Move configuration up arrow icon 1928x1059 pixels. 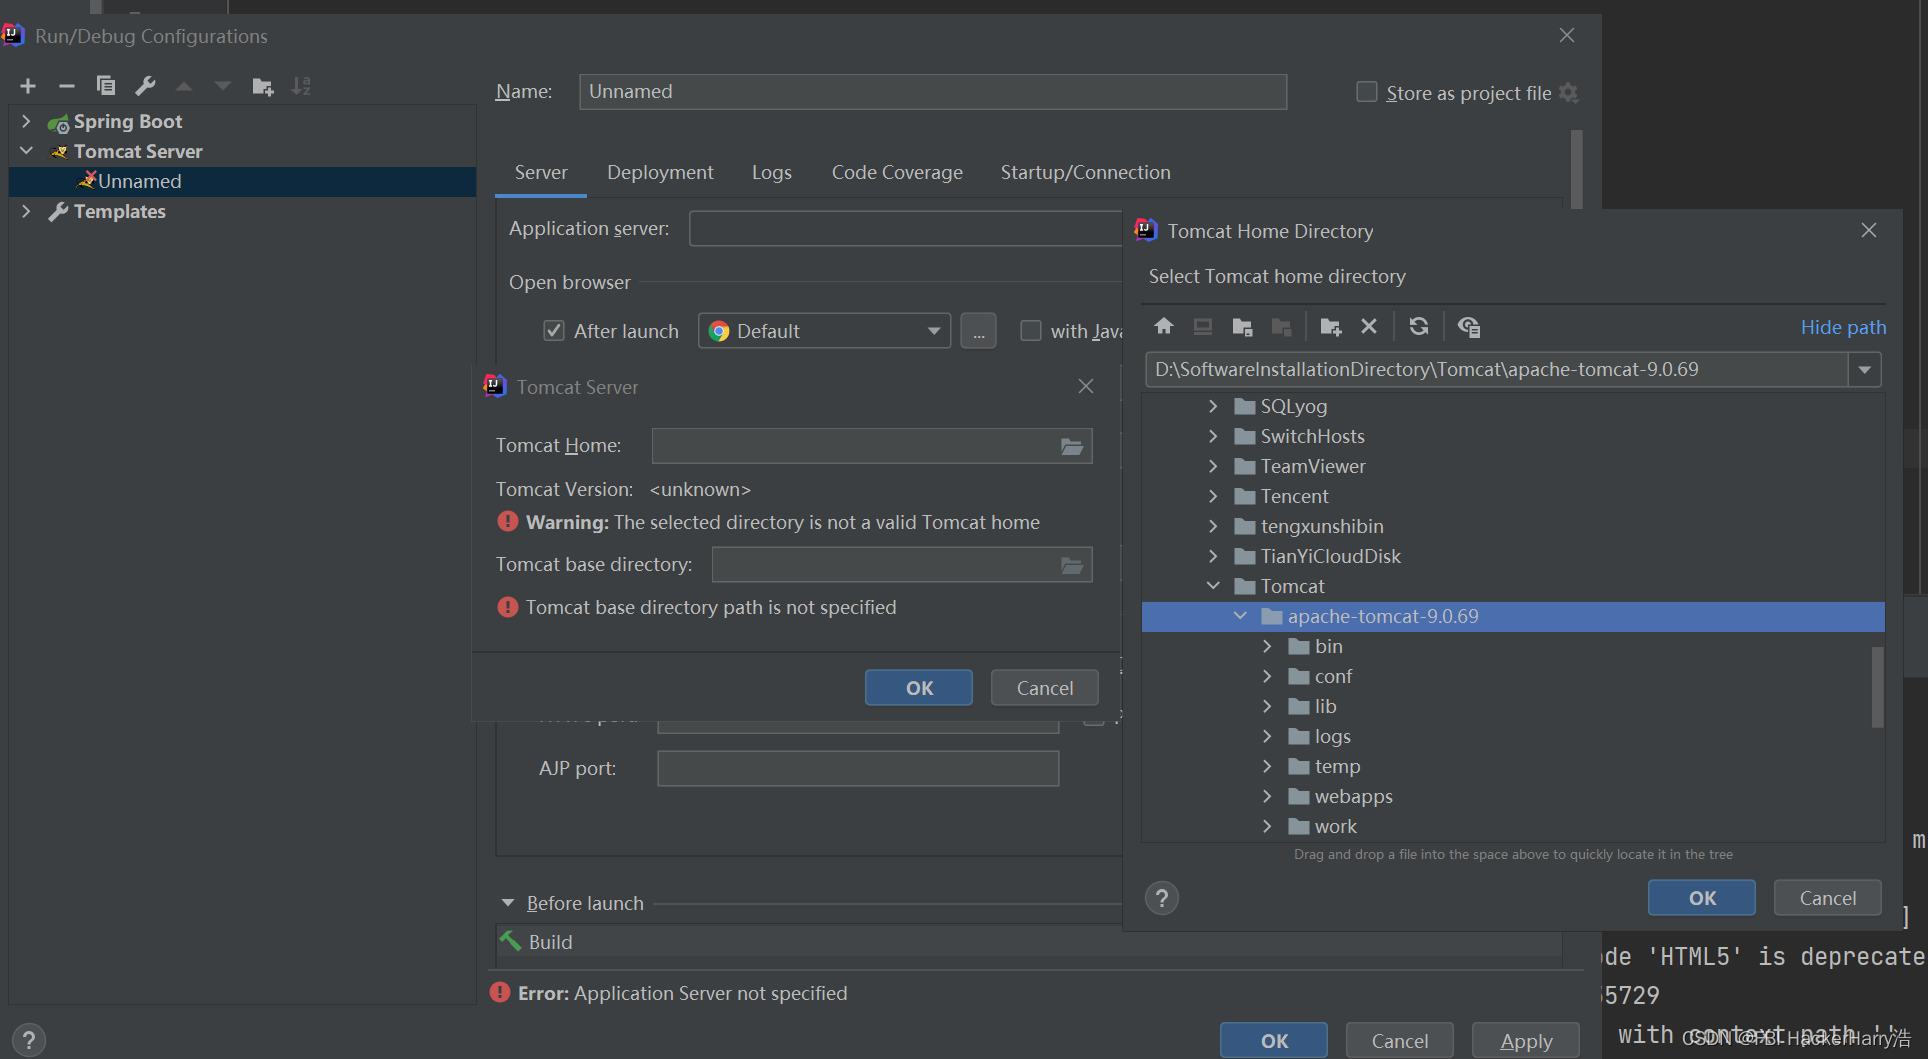[x=184, y=86]
